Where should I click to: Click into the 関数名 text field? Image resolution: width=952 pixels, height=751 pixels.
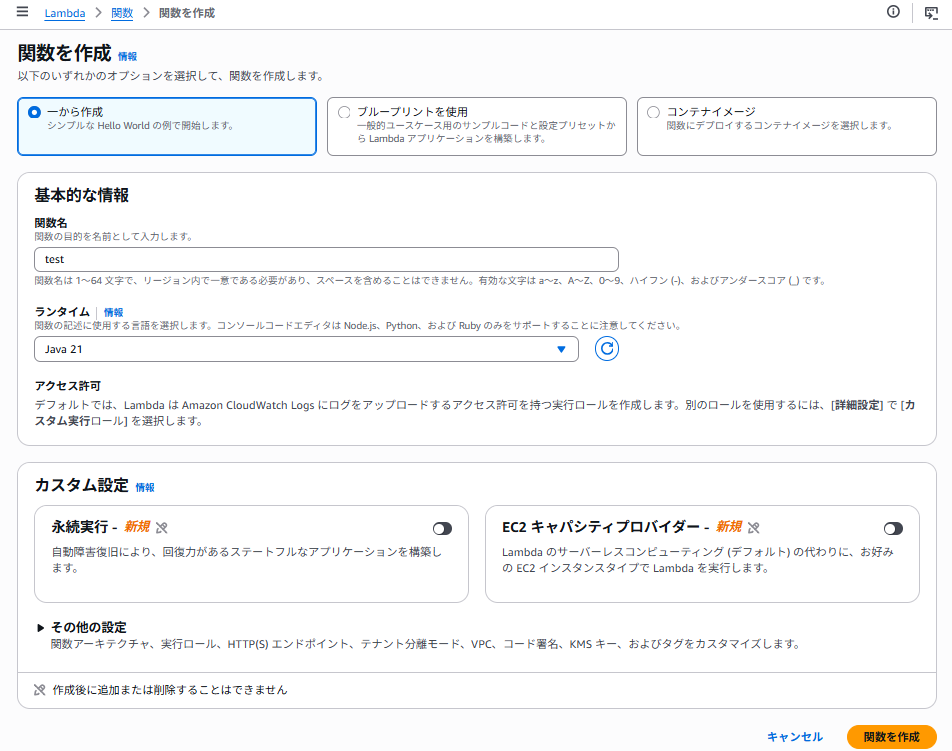[x=326, y=259]
